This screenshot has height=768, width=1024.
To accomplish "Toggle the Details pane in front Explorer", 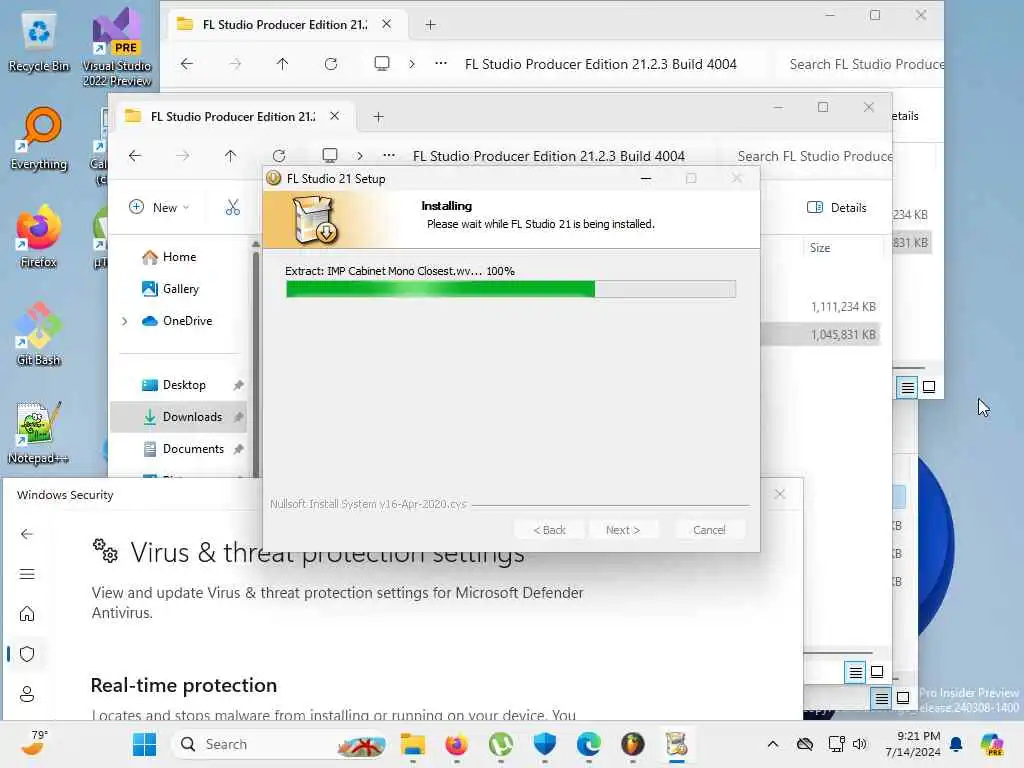I will (837, 208).
